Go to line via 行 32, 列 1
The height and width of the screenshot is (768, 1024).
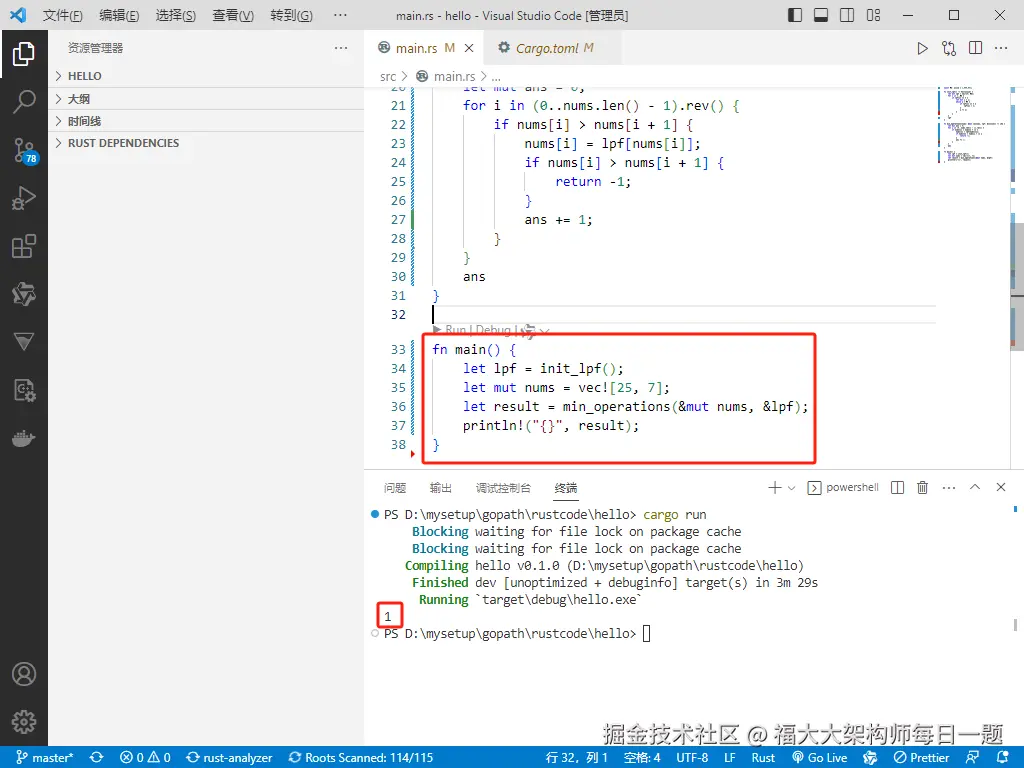(577, 758)
